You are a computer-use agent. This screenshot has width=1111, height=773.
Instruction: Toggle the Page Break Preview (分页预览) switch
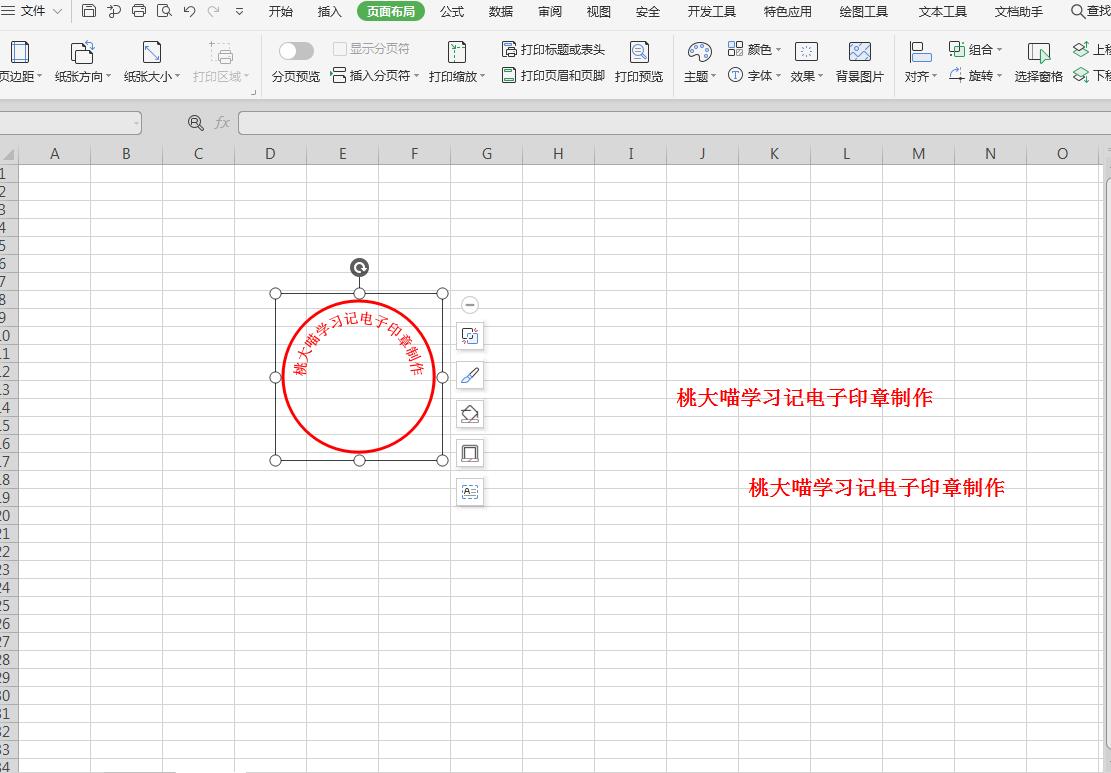point(296,51)
